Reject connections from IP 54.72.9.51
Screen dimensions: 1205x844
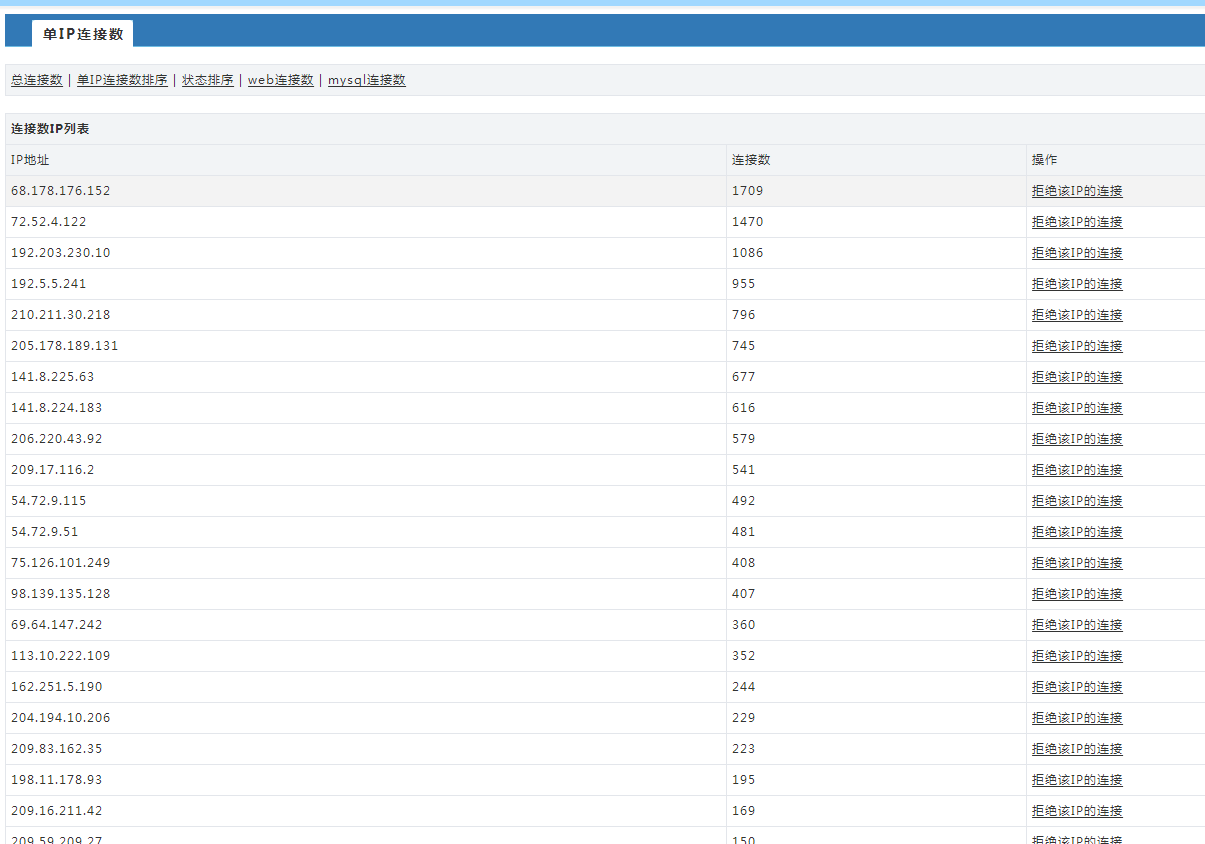pos(1077,532)
